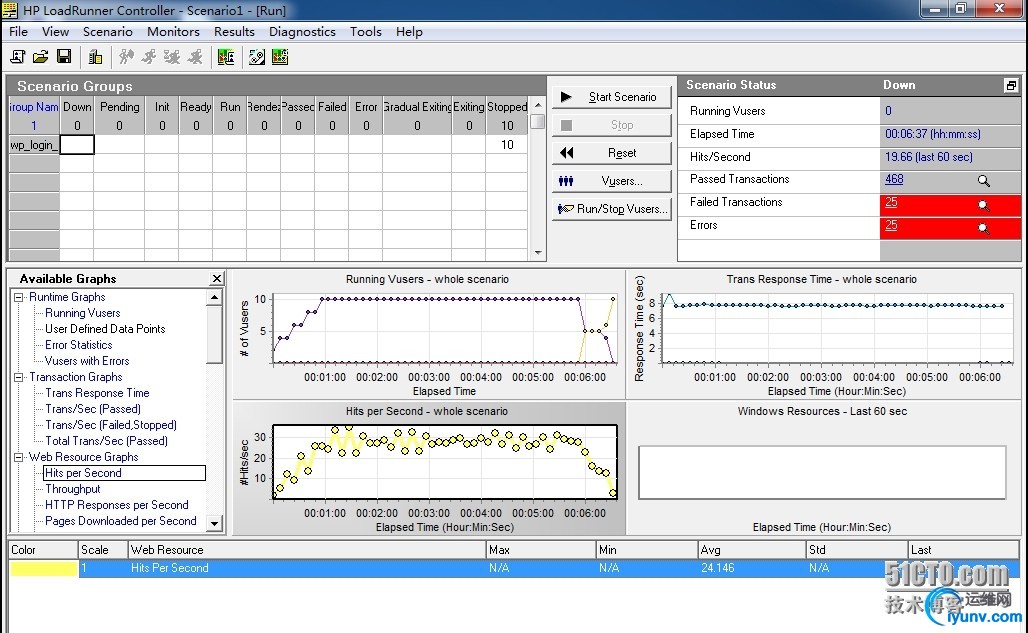Collapse the Web Resource Graphs node

coord(19,457)
